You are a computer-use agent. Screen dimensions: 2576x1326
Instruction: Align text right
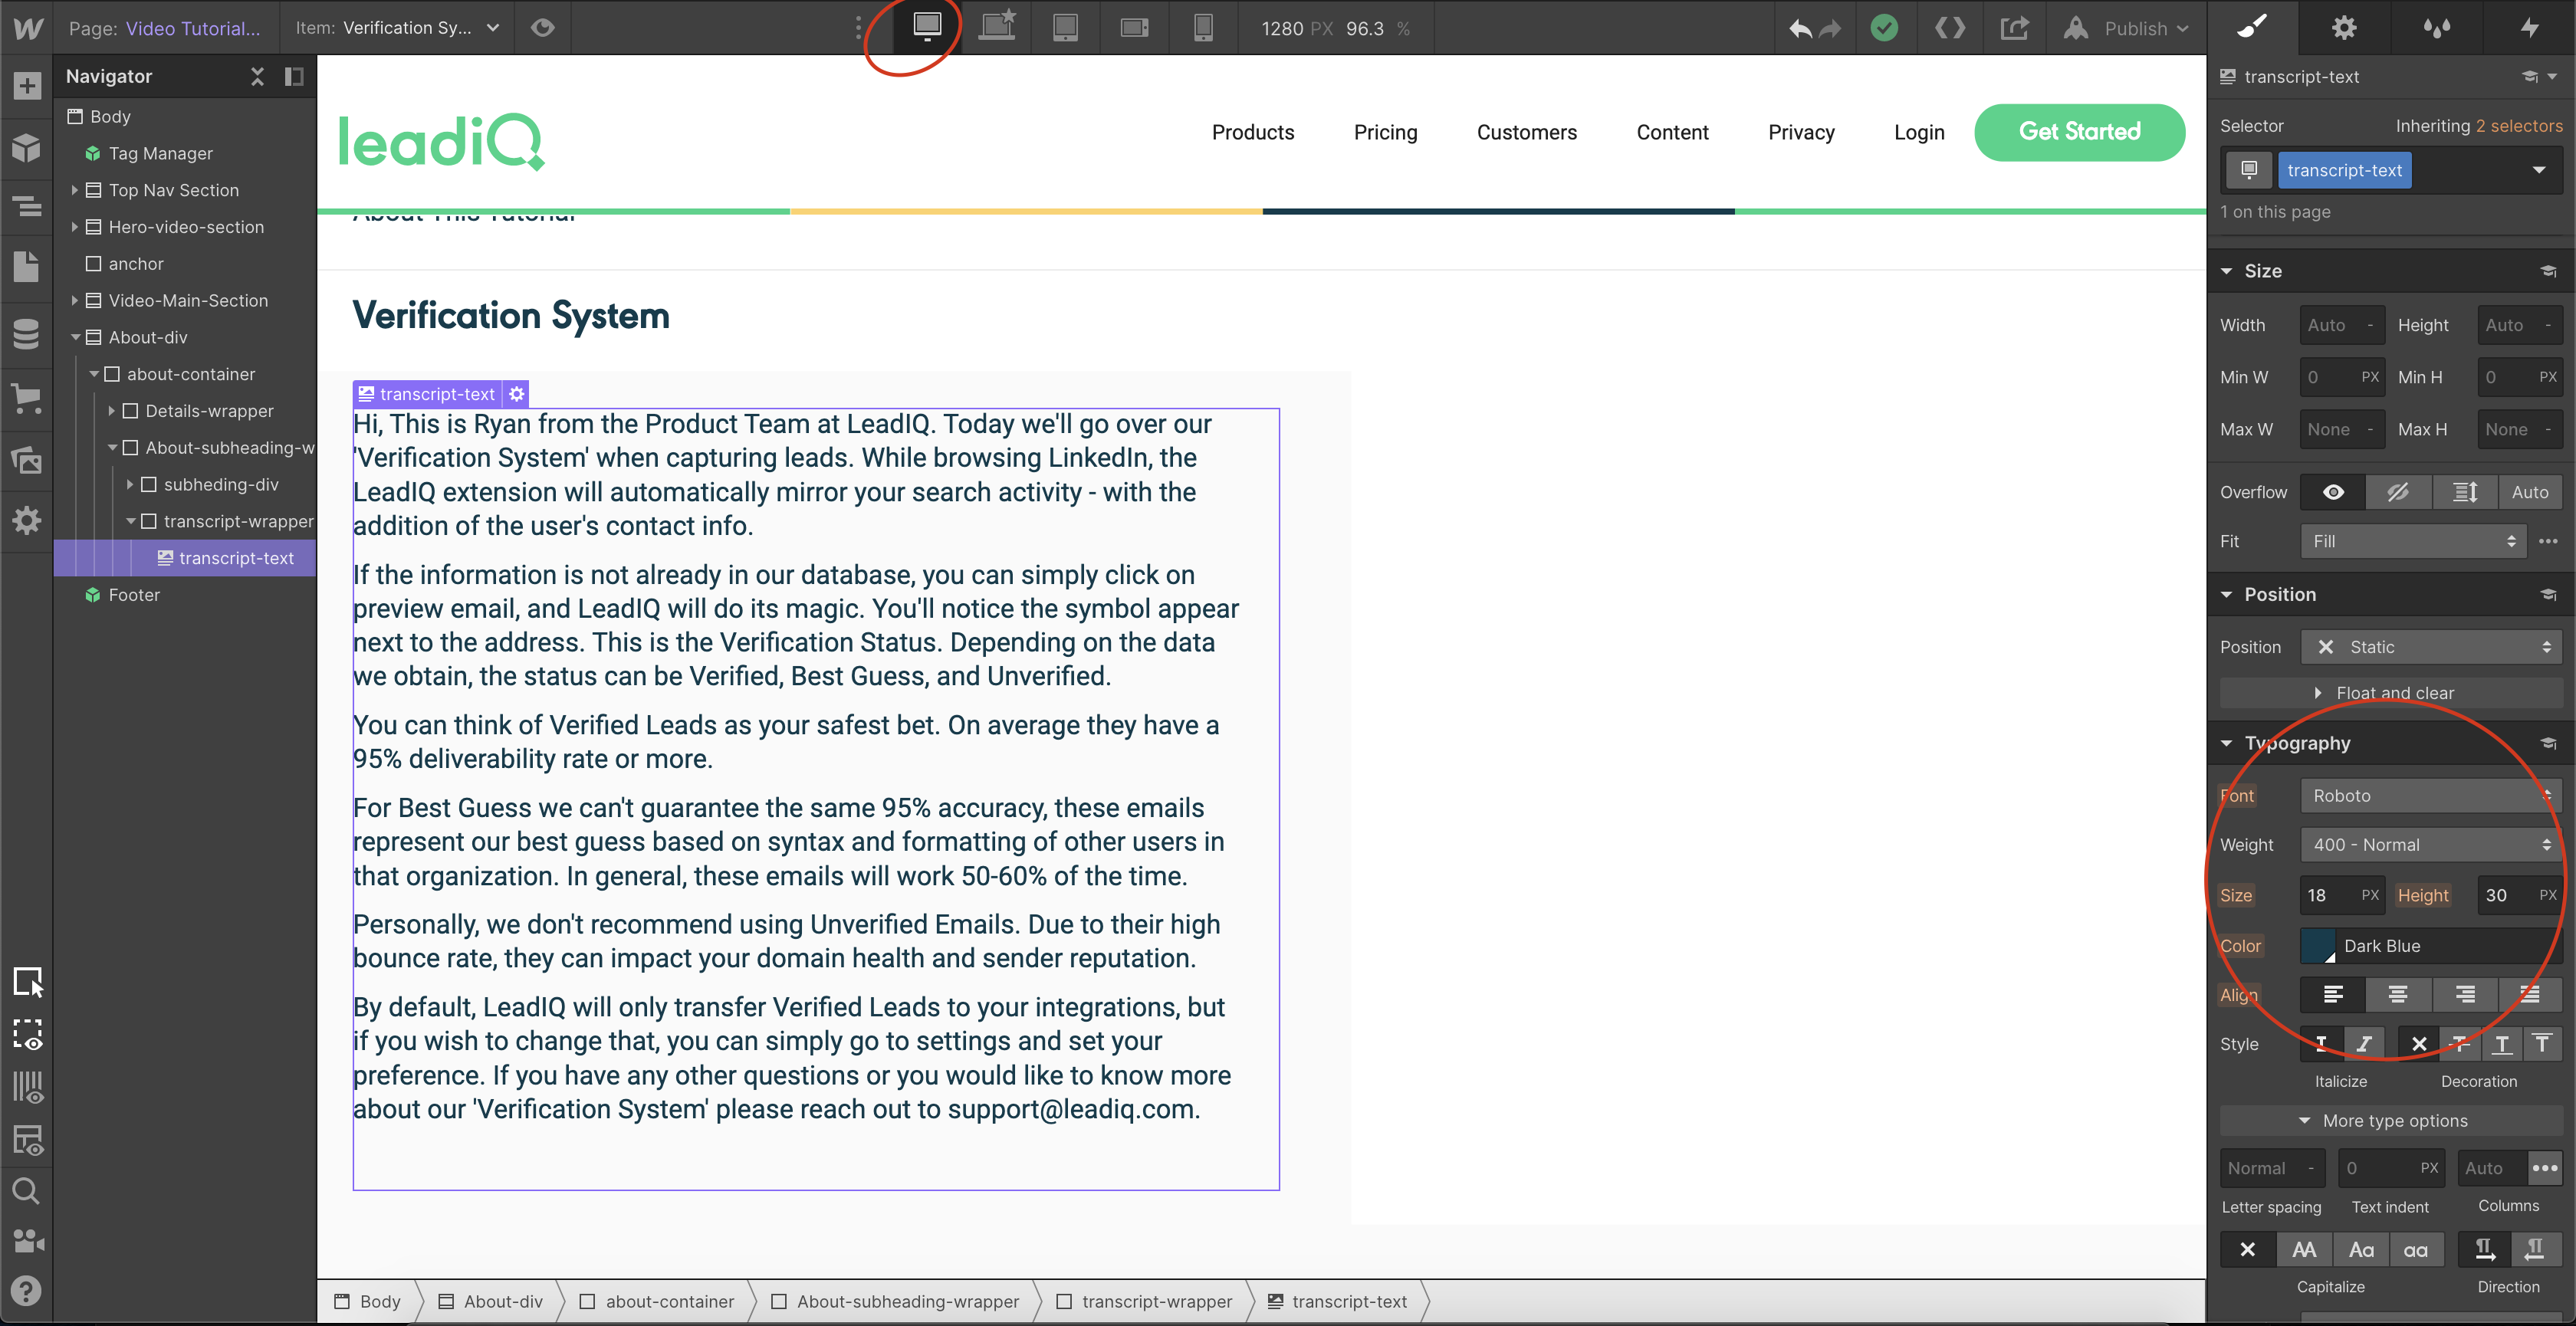(x=2464, y=994)
